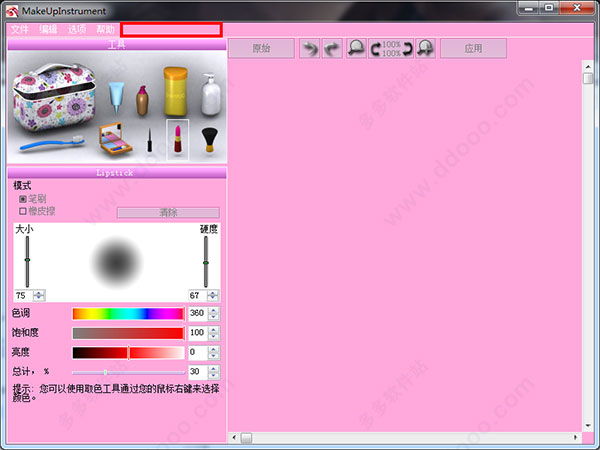This screenshot has width=600, height=450.
Task: Click the saturation spinner arrows beside 100
Action: (214, 333)
